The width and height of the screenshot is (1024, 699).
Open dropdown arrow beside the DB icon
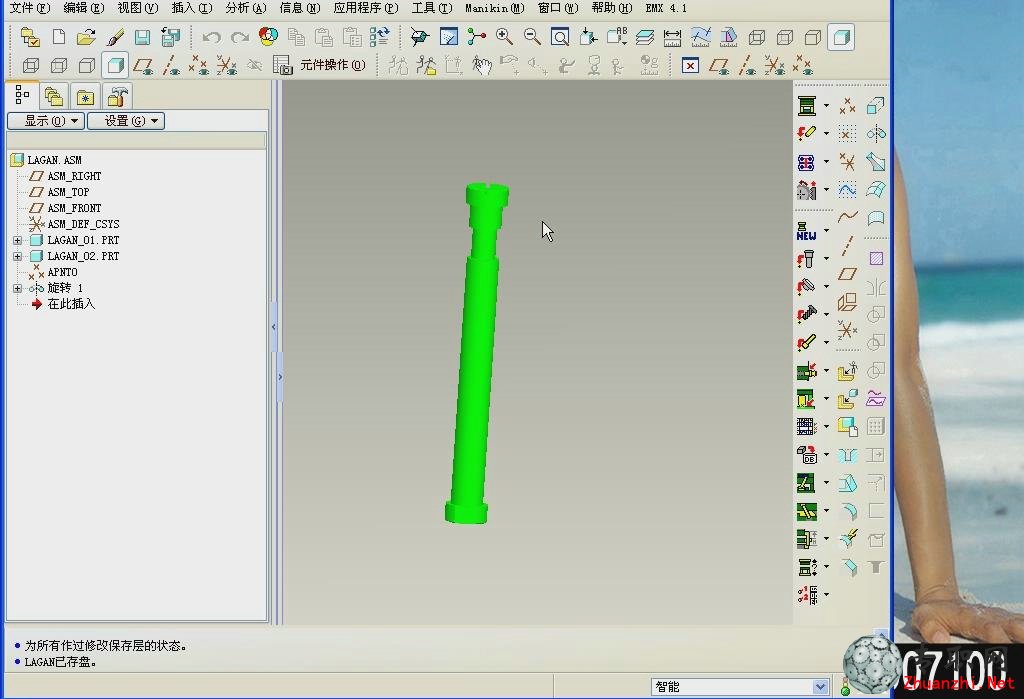coord(826,454)
